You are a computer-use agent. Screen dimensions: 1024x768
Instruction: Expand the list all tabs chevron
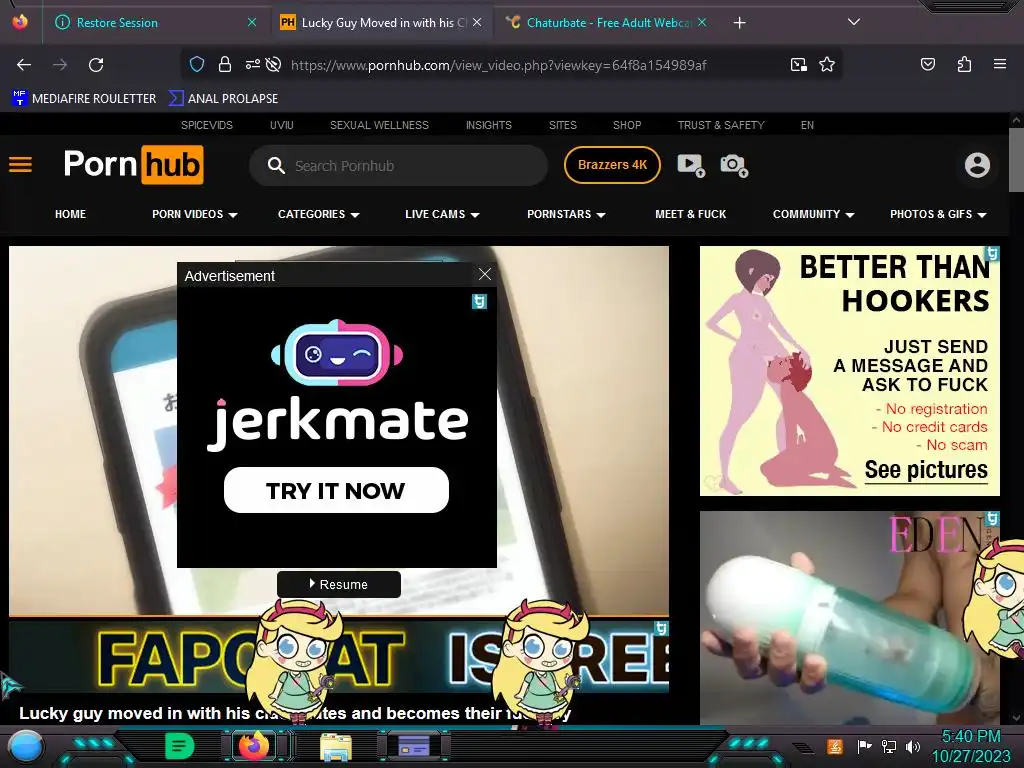pyautogui.click(x=853, y=22)
